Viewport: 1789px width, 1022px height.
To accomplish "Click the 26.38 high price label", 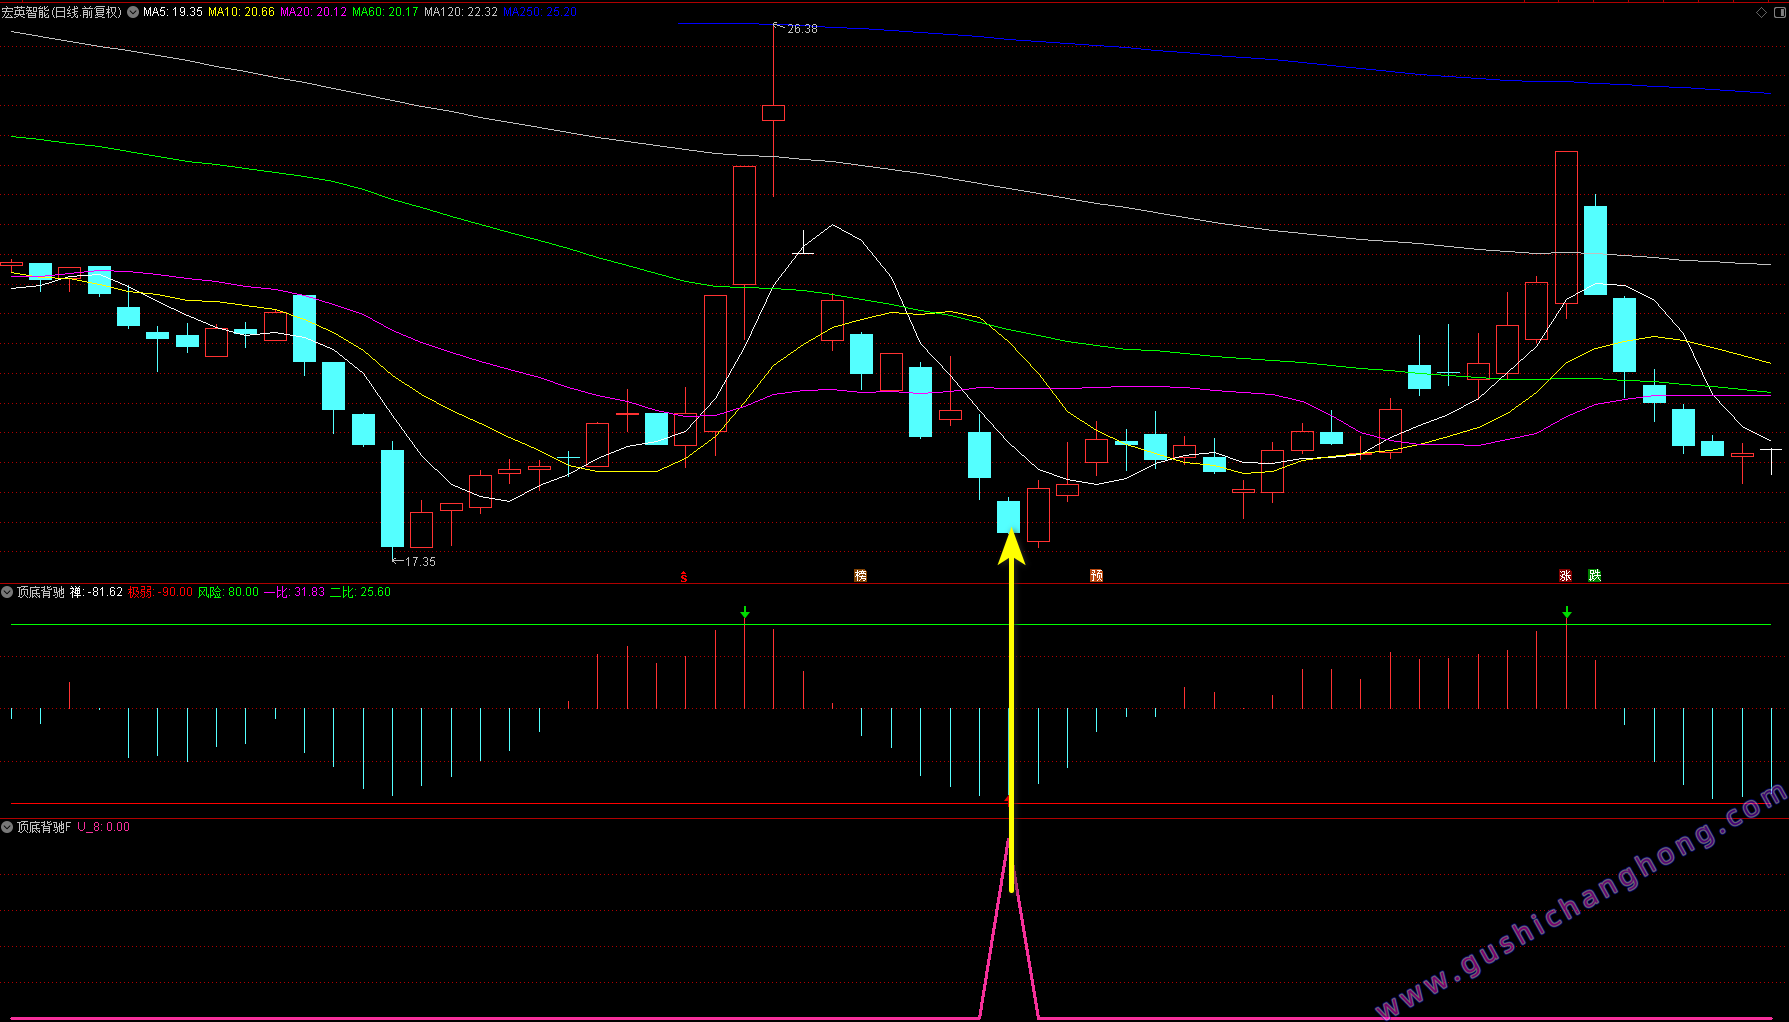I will 802,29.
